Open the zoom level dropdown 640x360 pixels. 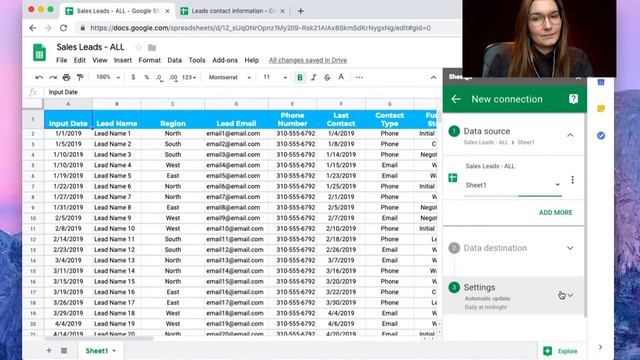click(x=108, y=77)
